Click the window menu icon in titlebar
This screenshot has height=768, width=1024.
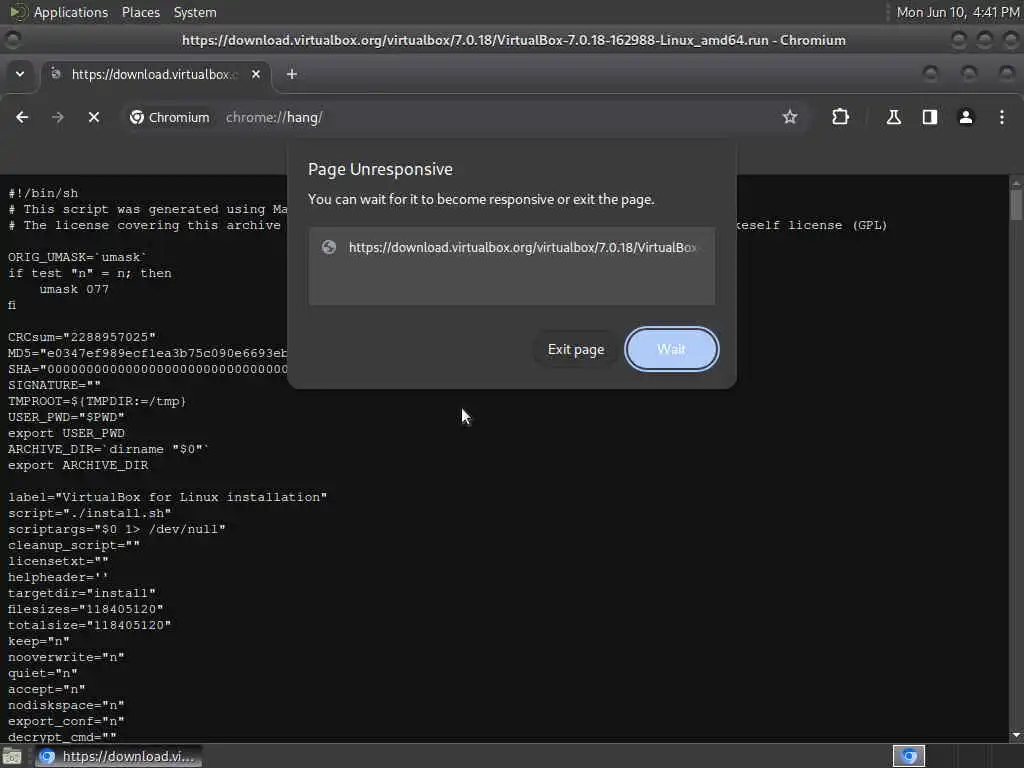pos(12,40)
